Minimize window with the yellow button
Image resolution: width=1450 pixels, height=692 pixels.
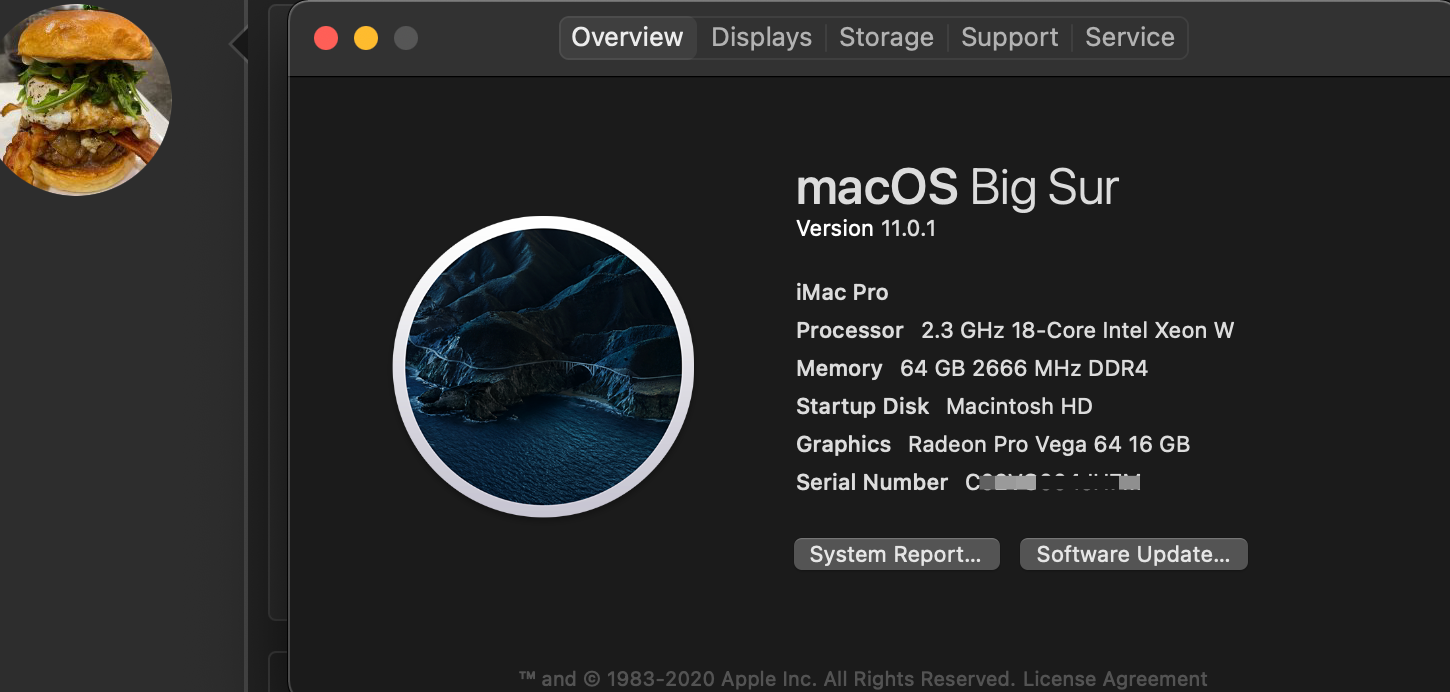click(x=366, y=38)
